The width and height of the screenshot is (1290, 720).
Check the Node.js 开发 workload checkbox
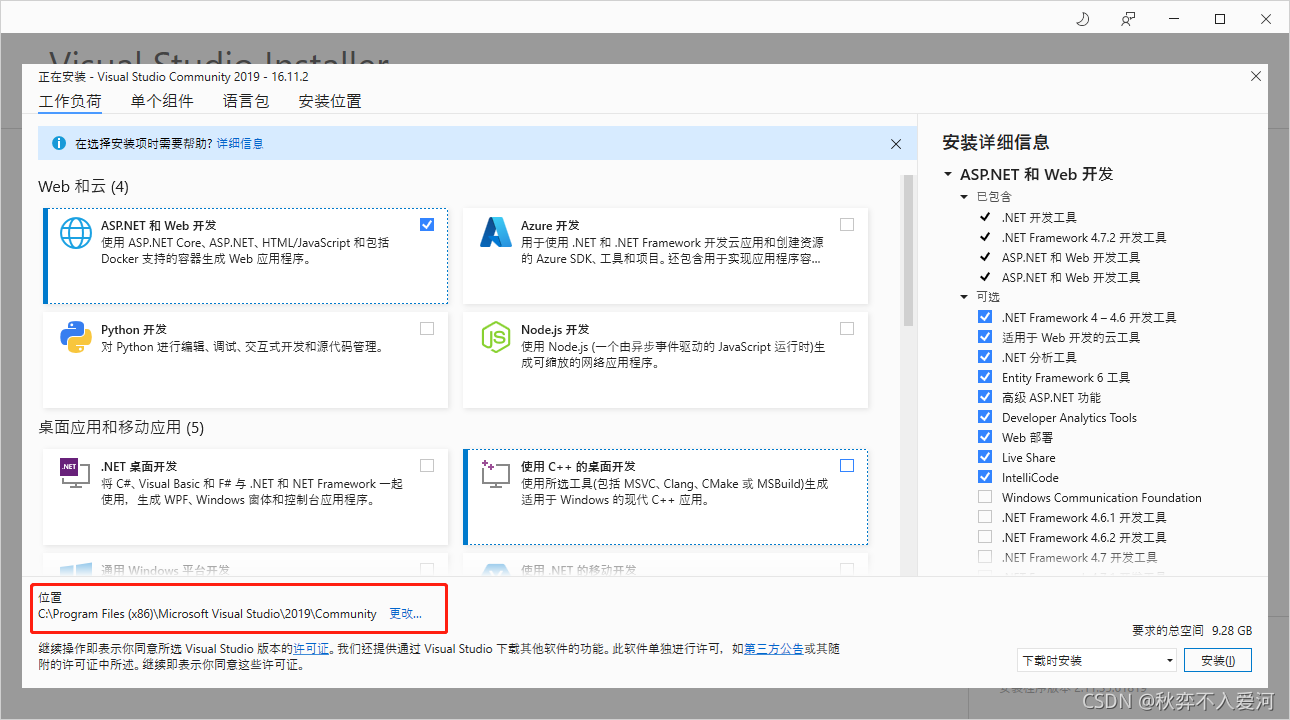point(847,328)
